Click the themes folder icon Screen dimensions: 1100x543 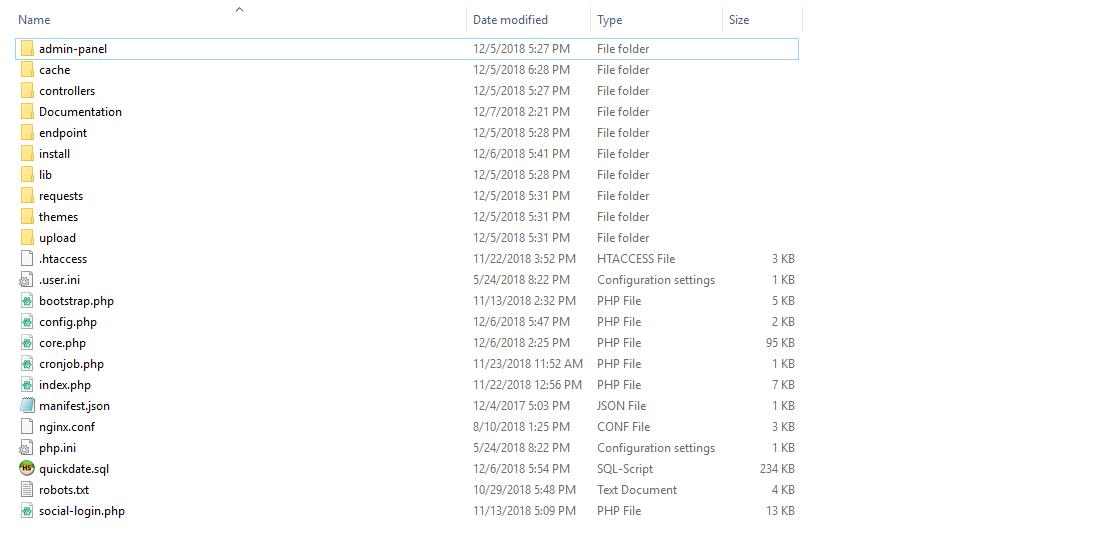click(x=27, y=217)
